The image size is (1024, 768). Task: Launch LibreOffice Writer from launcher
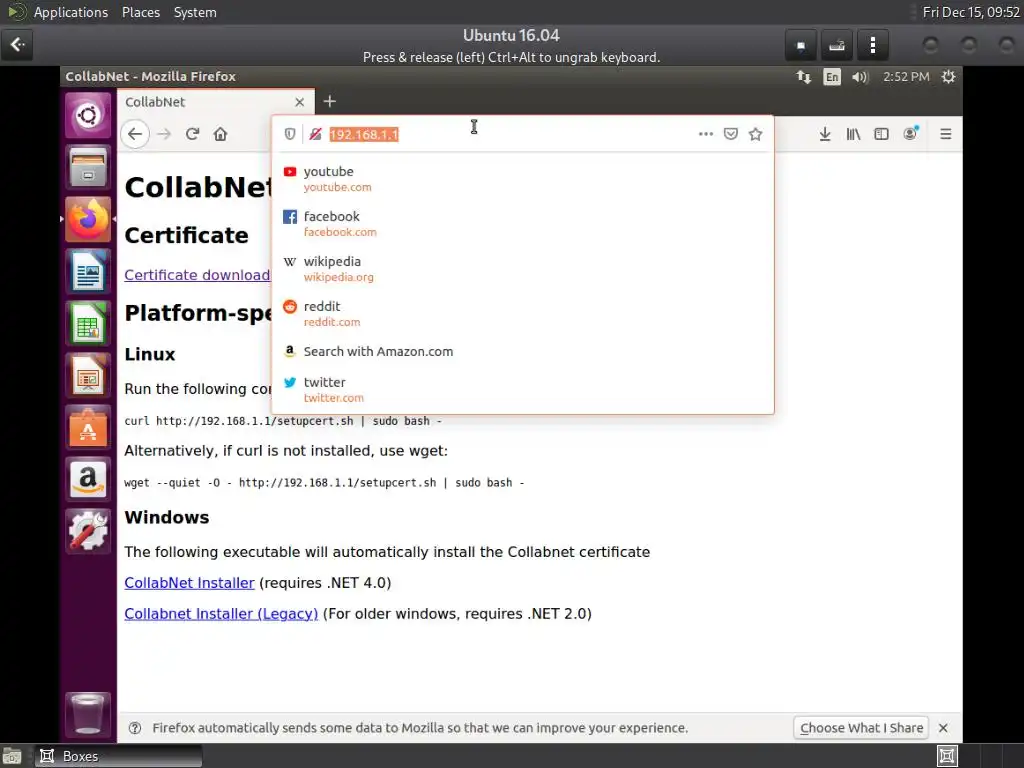click(88, 271)
